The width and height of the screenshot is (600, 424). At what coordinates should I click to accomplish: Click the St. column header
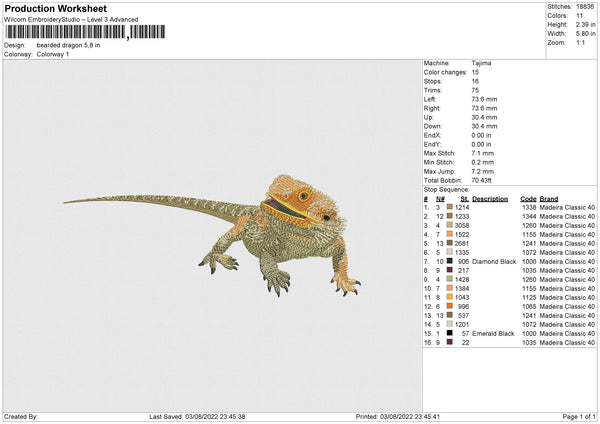tap(464, 198)
